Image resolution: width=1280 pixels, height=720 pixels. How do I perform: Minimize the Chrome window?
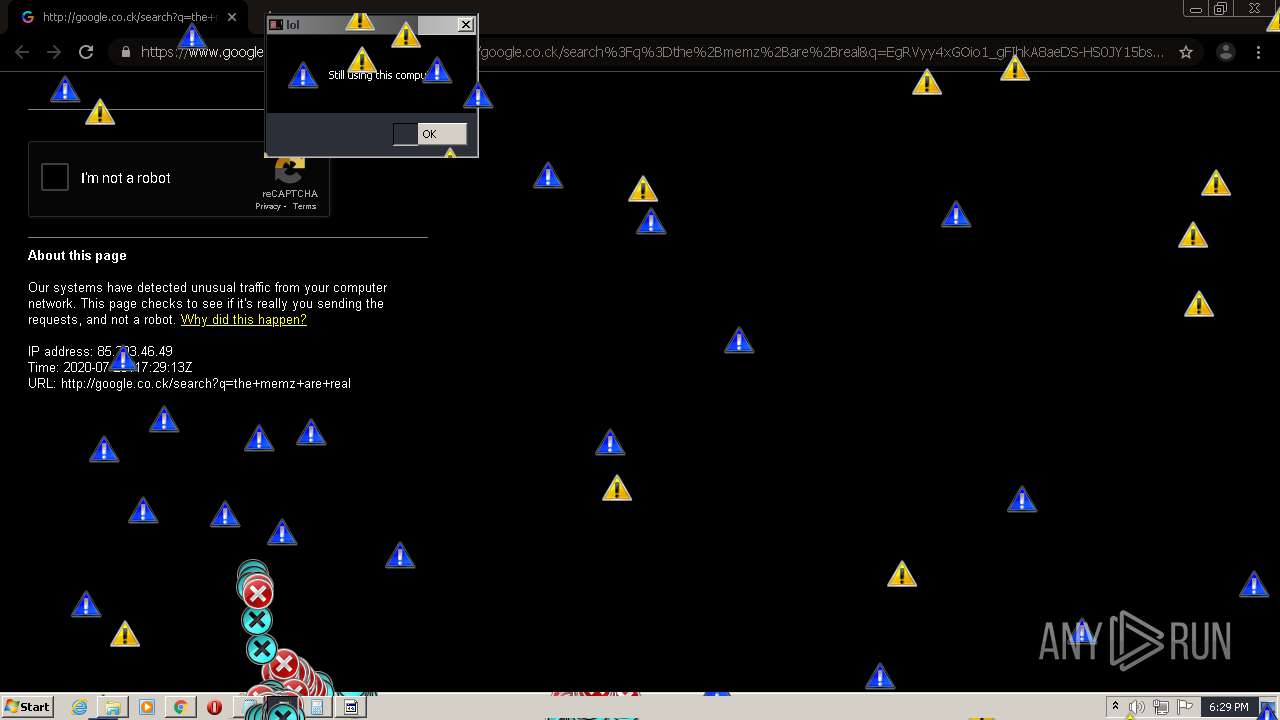pyautogui.click(x=1195, y=9)
